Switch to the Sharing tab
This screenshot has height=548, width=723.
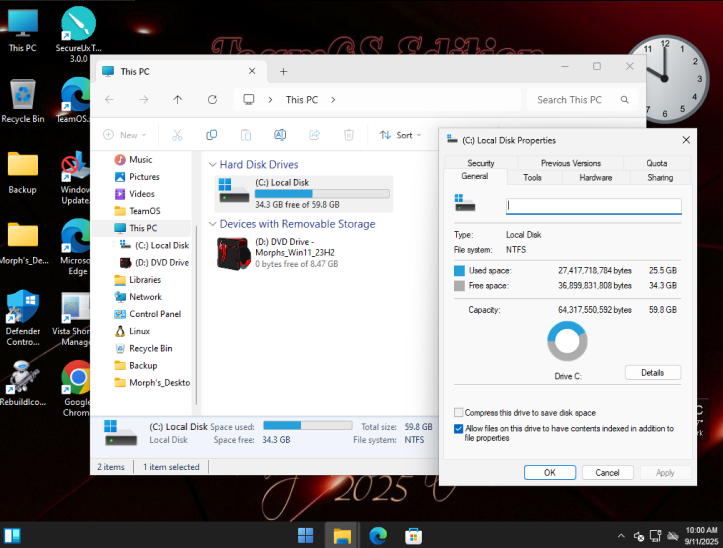[660, 178]
